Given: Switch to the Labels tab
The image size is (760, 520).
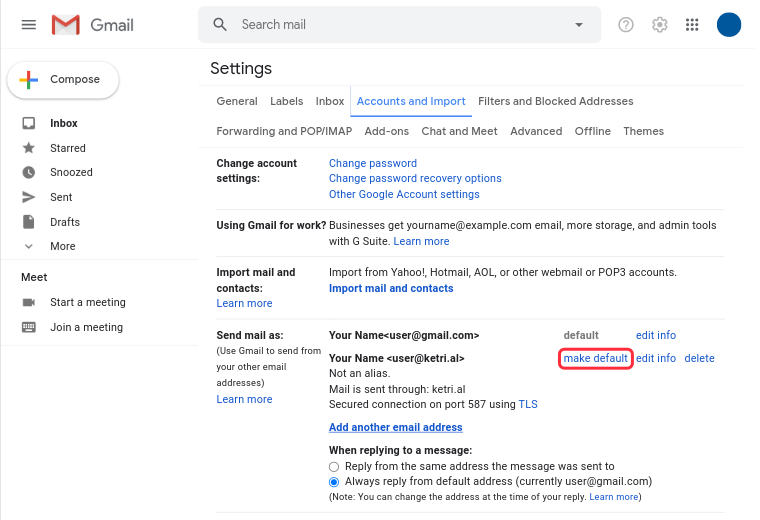Looking at the screenshot, I should (286, 101).
